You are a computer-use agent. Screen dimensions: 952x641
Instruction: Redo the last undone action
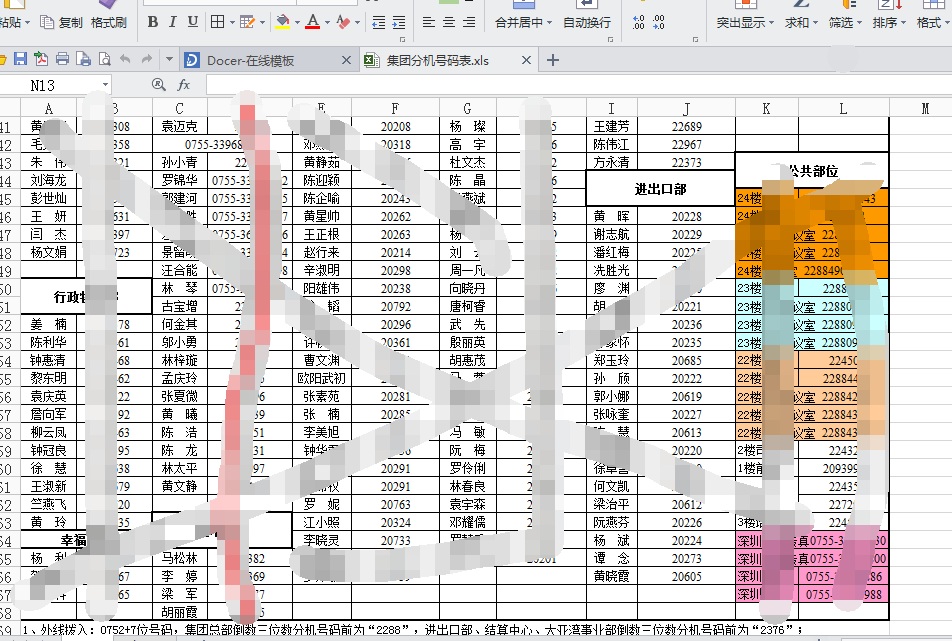pyautogui.click(x=146, y=59)
